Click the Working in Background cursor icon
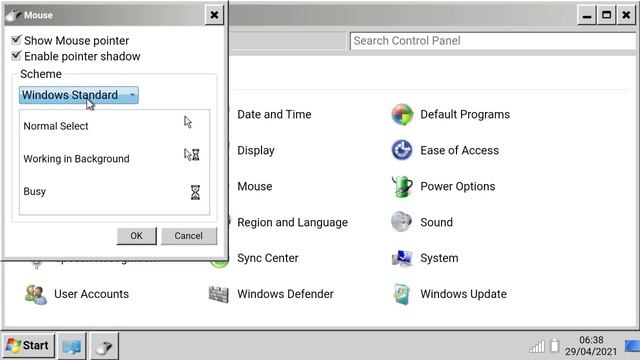640x360 pixels. pos(192,154)
